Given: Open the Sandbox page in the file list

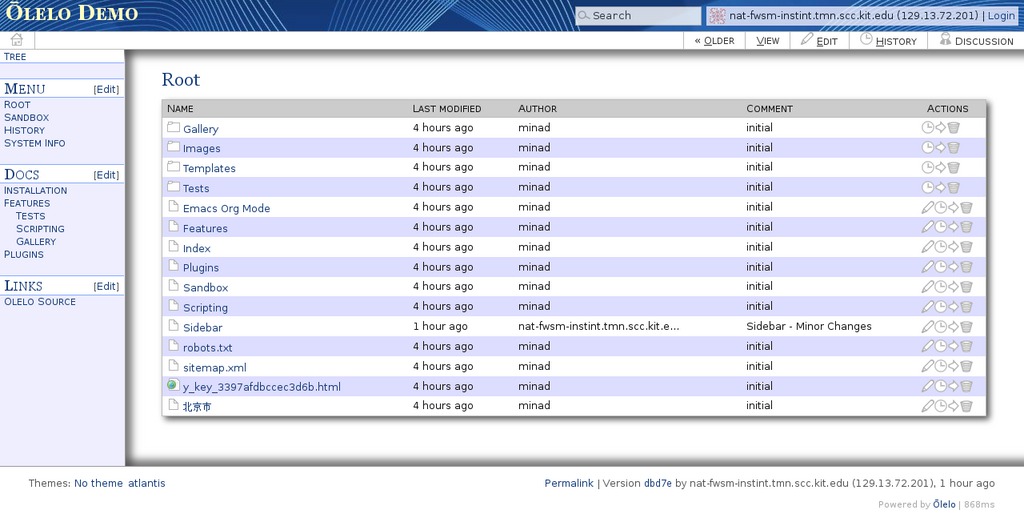Looking at the screenshot, I should (205, 288).
